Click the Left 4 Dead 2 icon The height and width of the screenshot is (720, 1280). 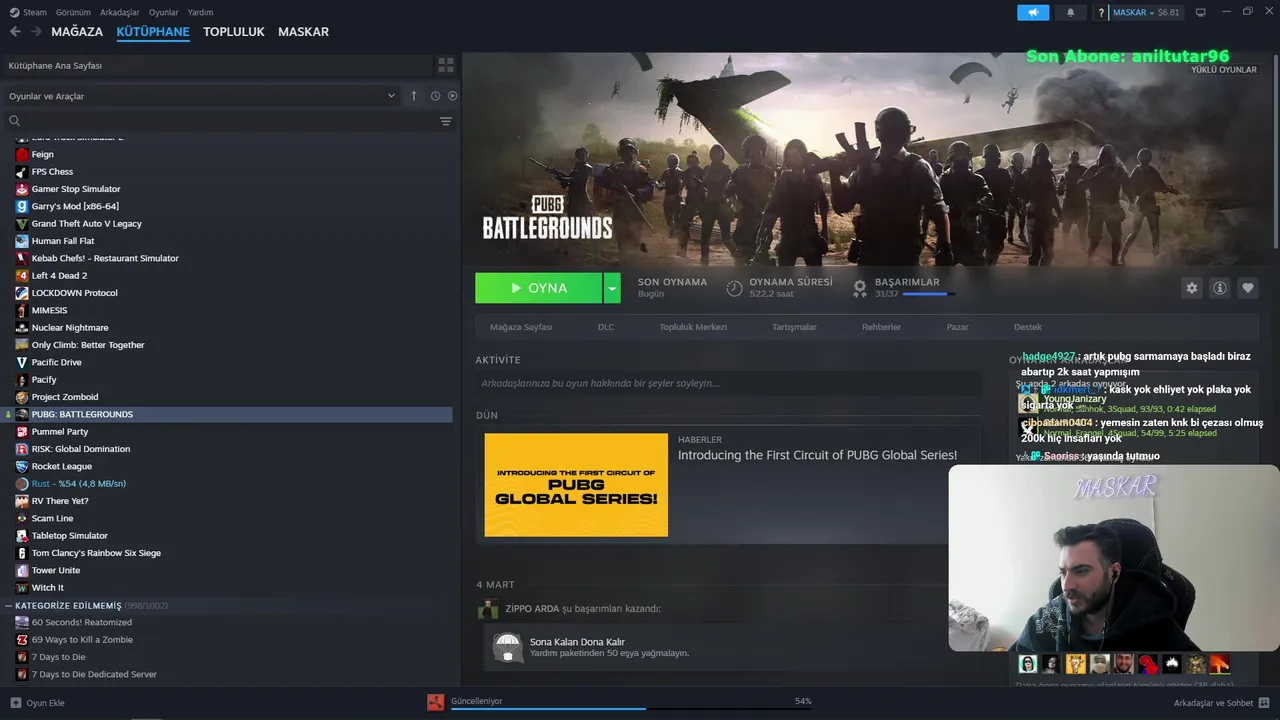tap(22, 275)
